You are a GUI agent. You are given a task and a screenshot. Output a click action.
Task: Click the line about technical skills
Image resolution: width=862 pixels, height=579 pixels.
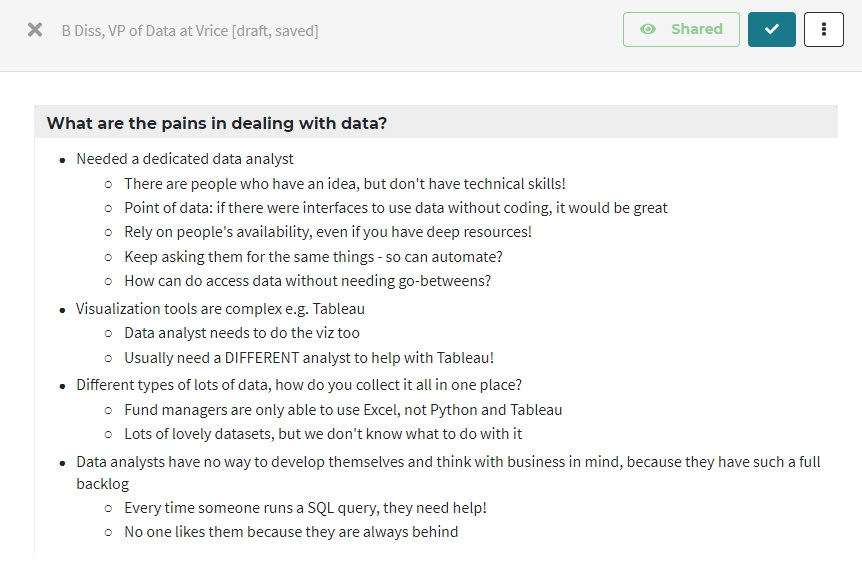[345, 184]
